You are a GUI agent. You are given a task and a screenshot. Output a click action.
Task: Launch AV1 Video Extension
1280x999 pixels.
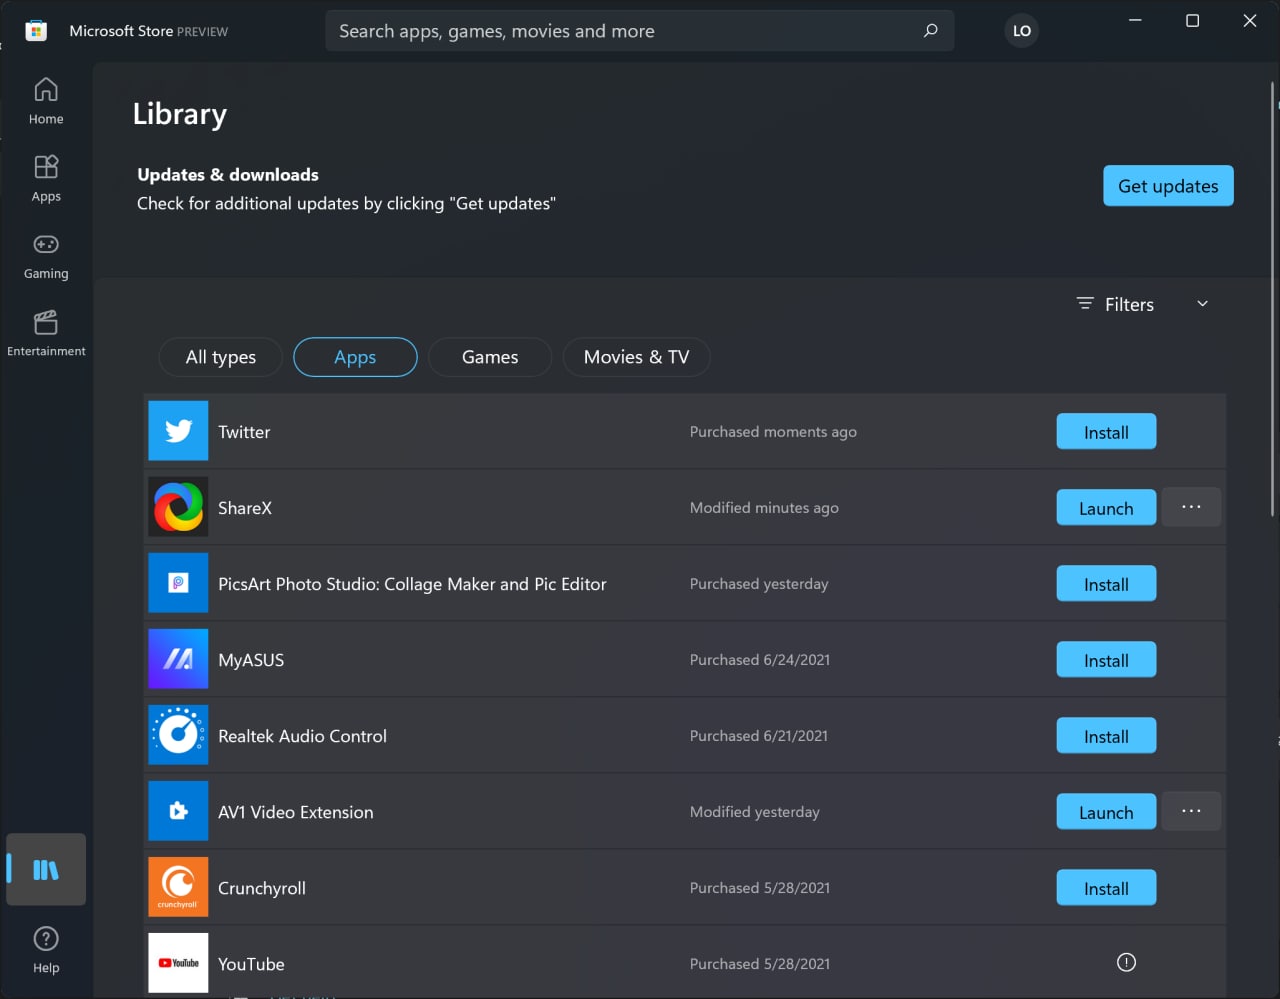tap(1106, 812)
